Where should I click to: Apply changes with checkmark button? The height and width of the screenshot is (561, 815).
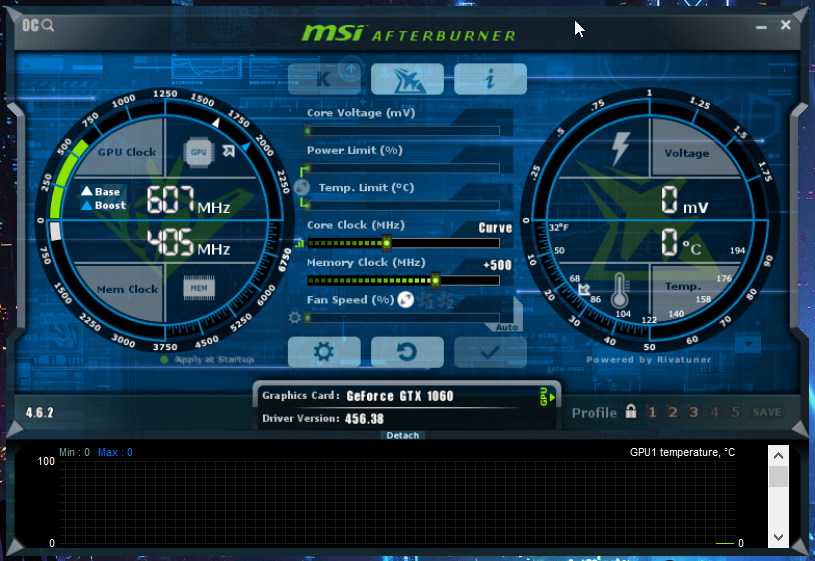coord(490,352)
